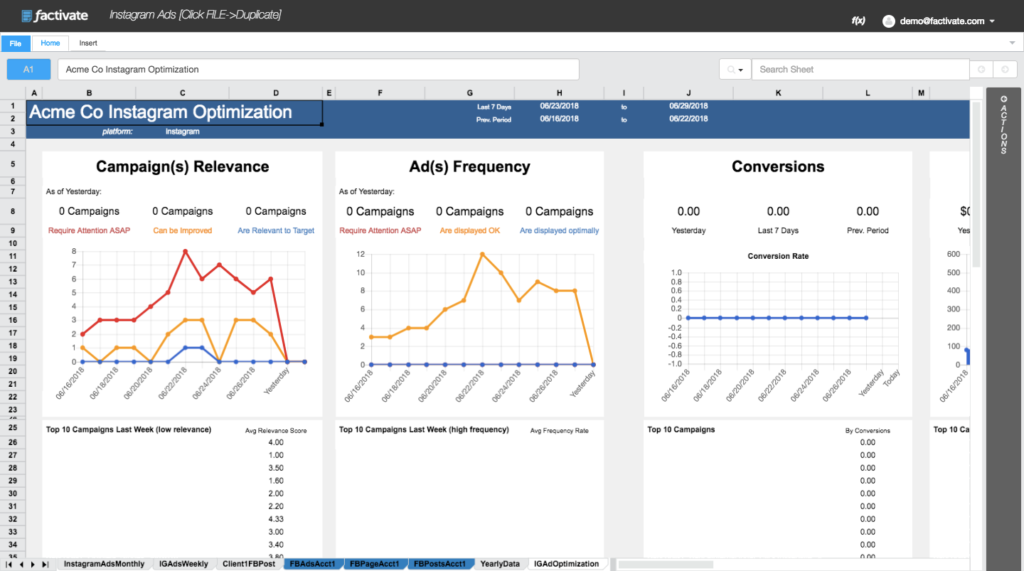
Task: Click the 06/22/2018 end date cell
Action: [x=688, y=119]
